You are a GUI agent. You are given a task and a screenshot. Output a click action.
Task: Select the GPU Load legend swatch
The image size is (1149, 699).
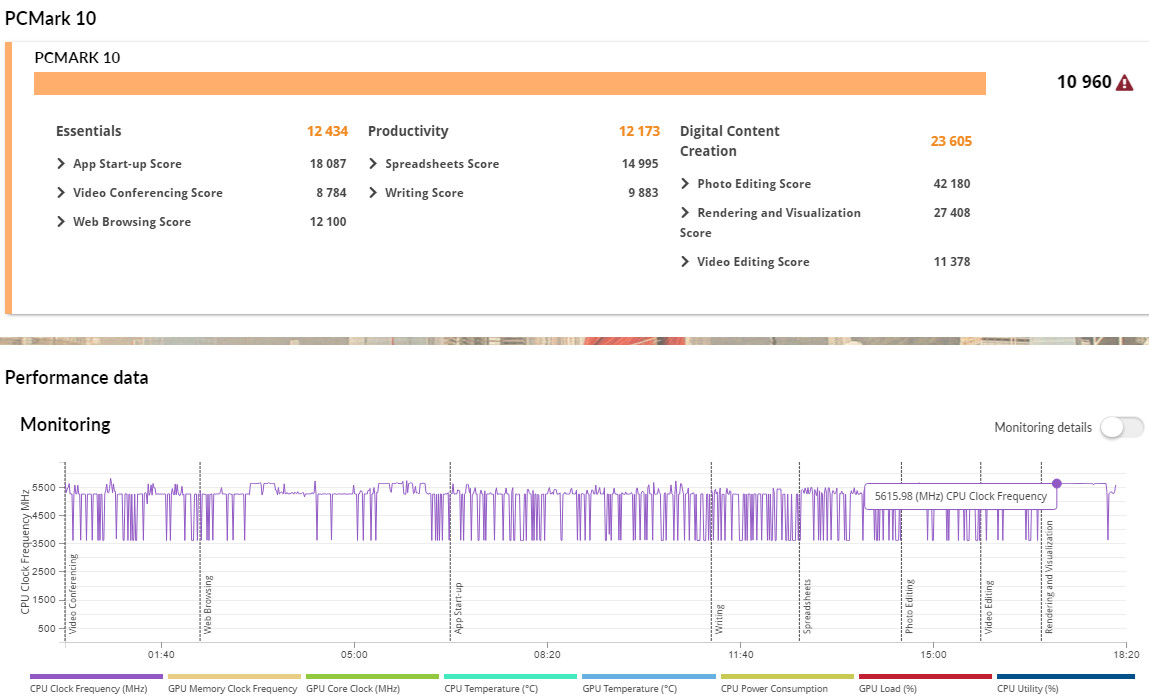click(x=926, y=676)
